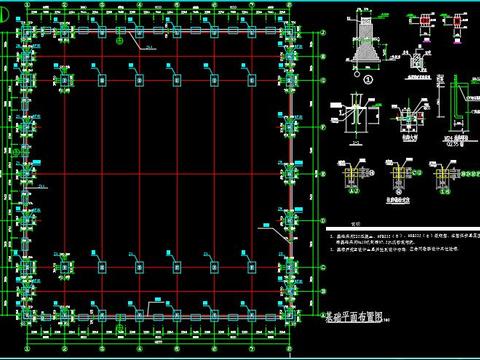Click bottom axis bubble number 5
This screenshot has height=360, width=480.
(x=177, y=349)
